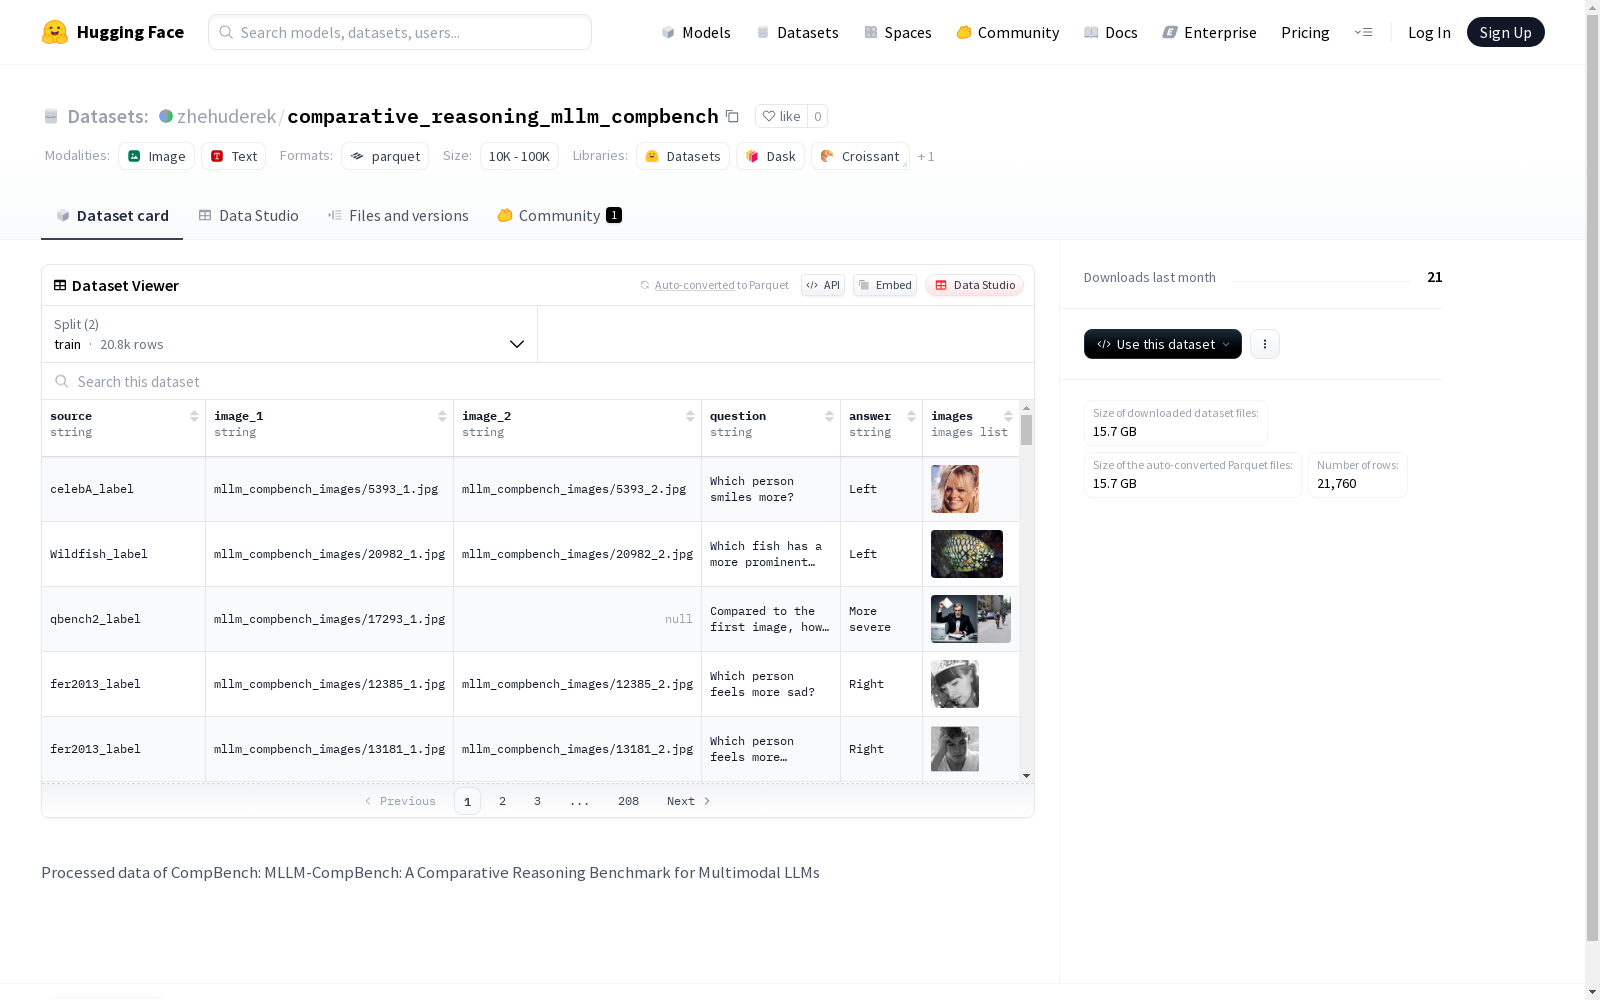The width and height of the screenshot is (1600, 1000).
Task: Expand the Split train dropdown
Action: pos(290,334)
